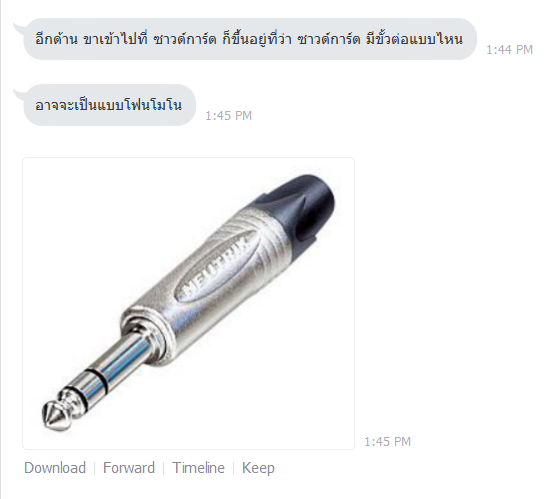The width and height of the screenshot is (559, 499).
Task: Click the 1:45 PM timestamp beside the image
Action: pyautogui.click(x=388, y=442)
